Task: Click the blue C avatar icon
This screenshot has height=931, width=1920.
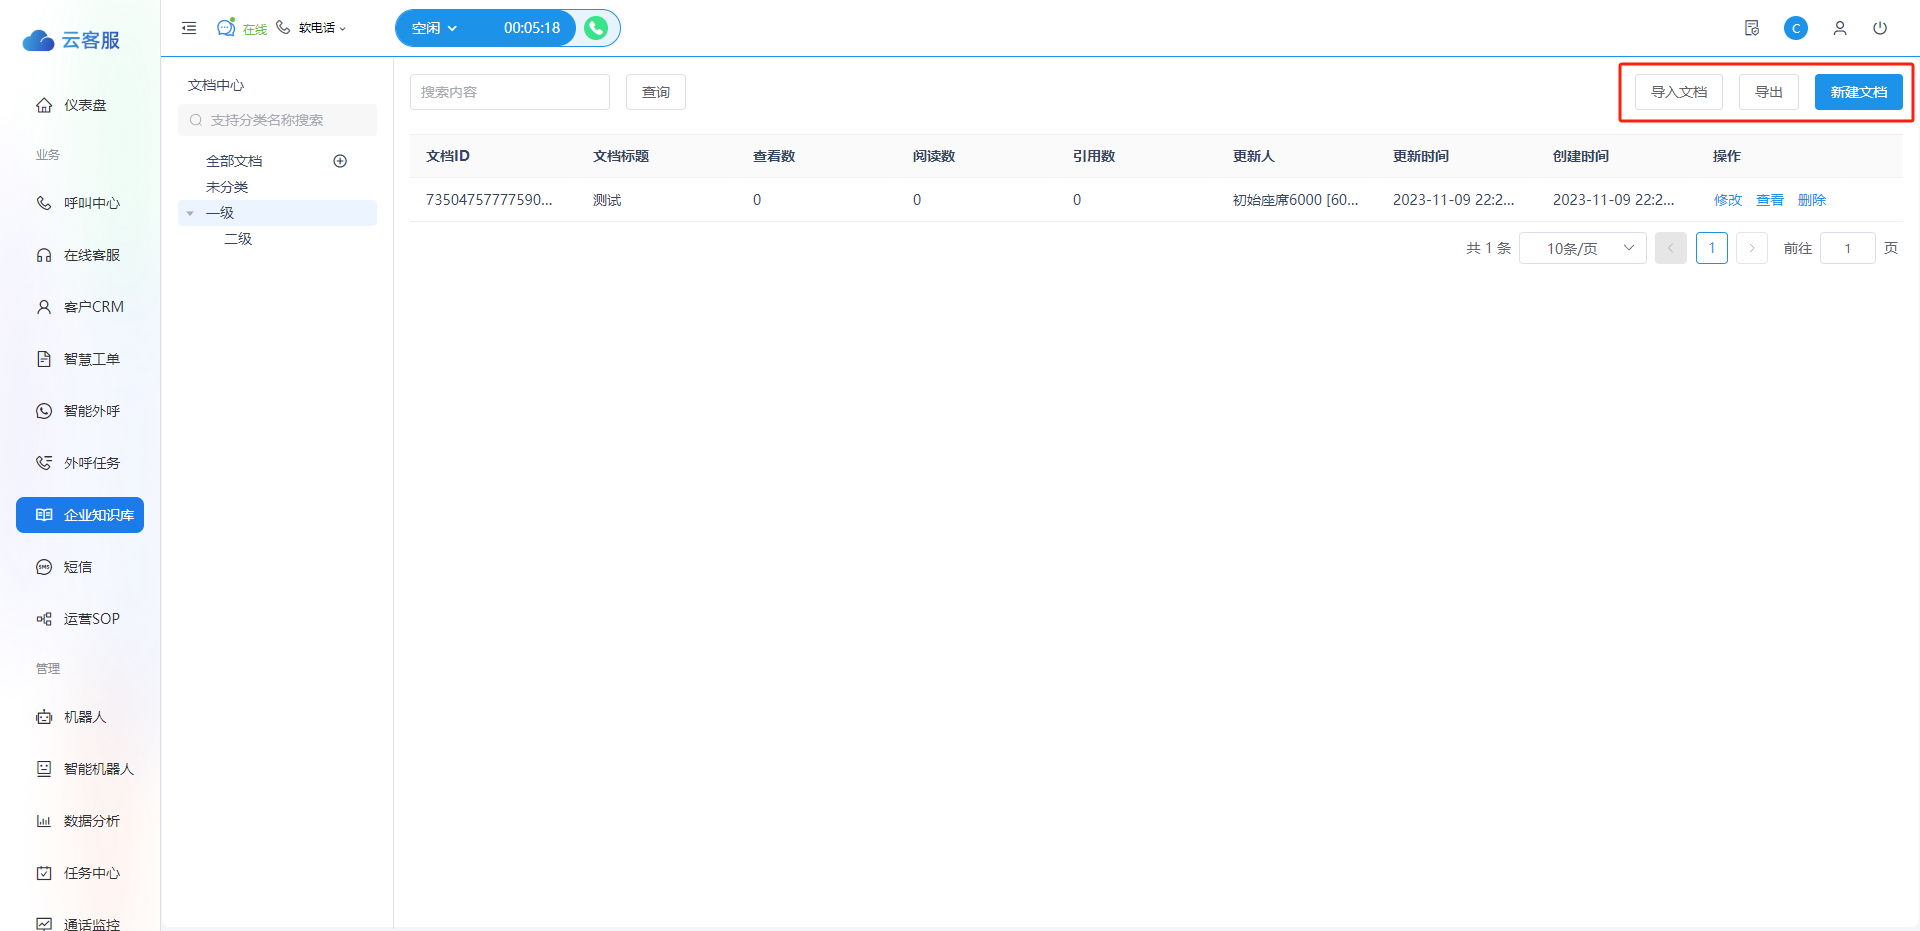Action: coord(1796,28)
